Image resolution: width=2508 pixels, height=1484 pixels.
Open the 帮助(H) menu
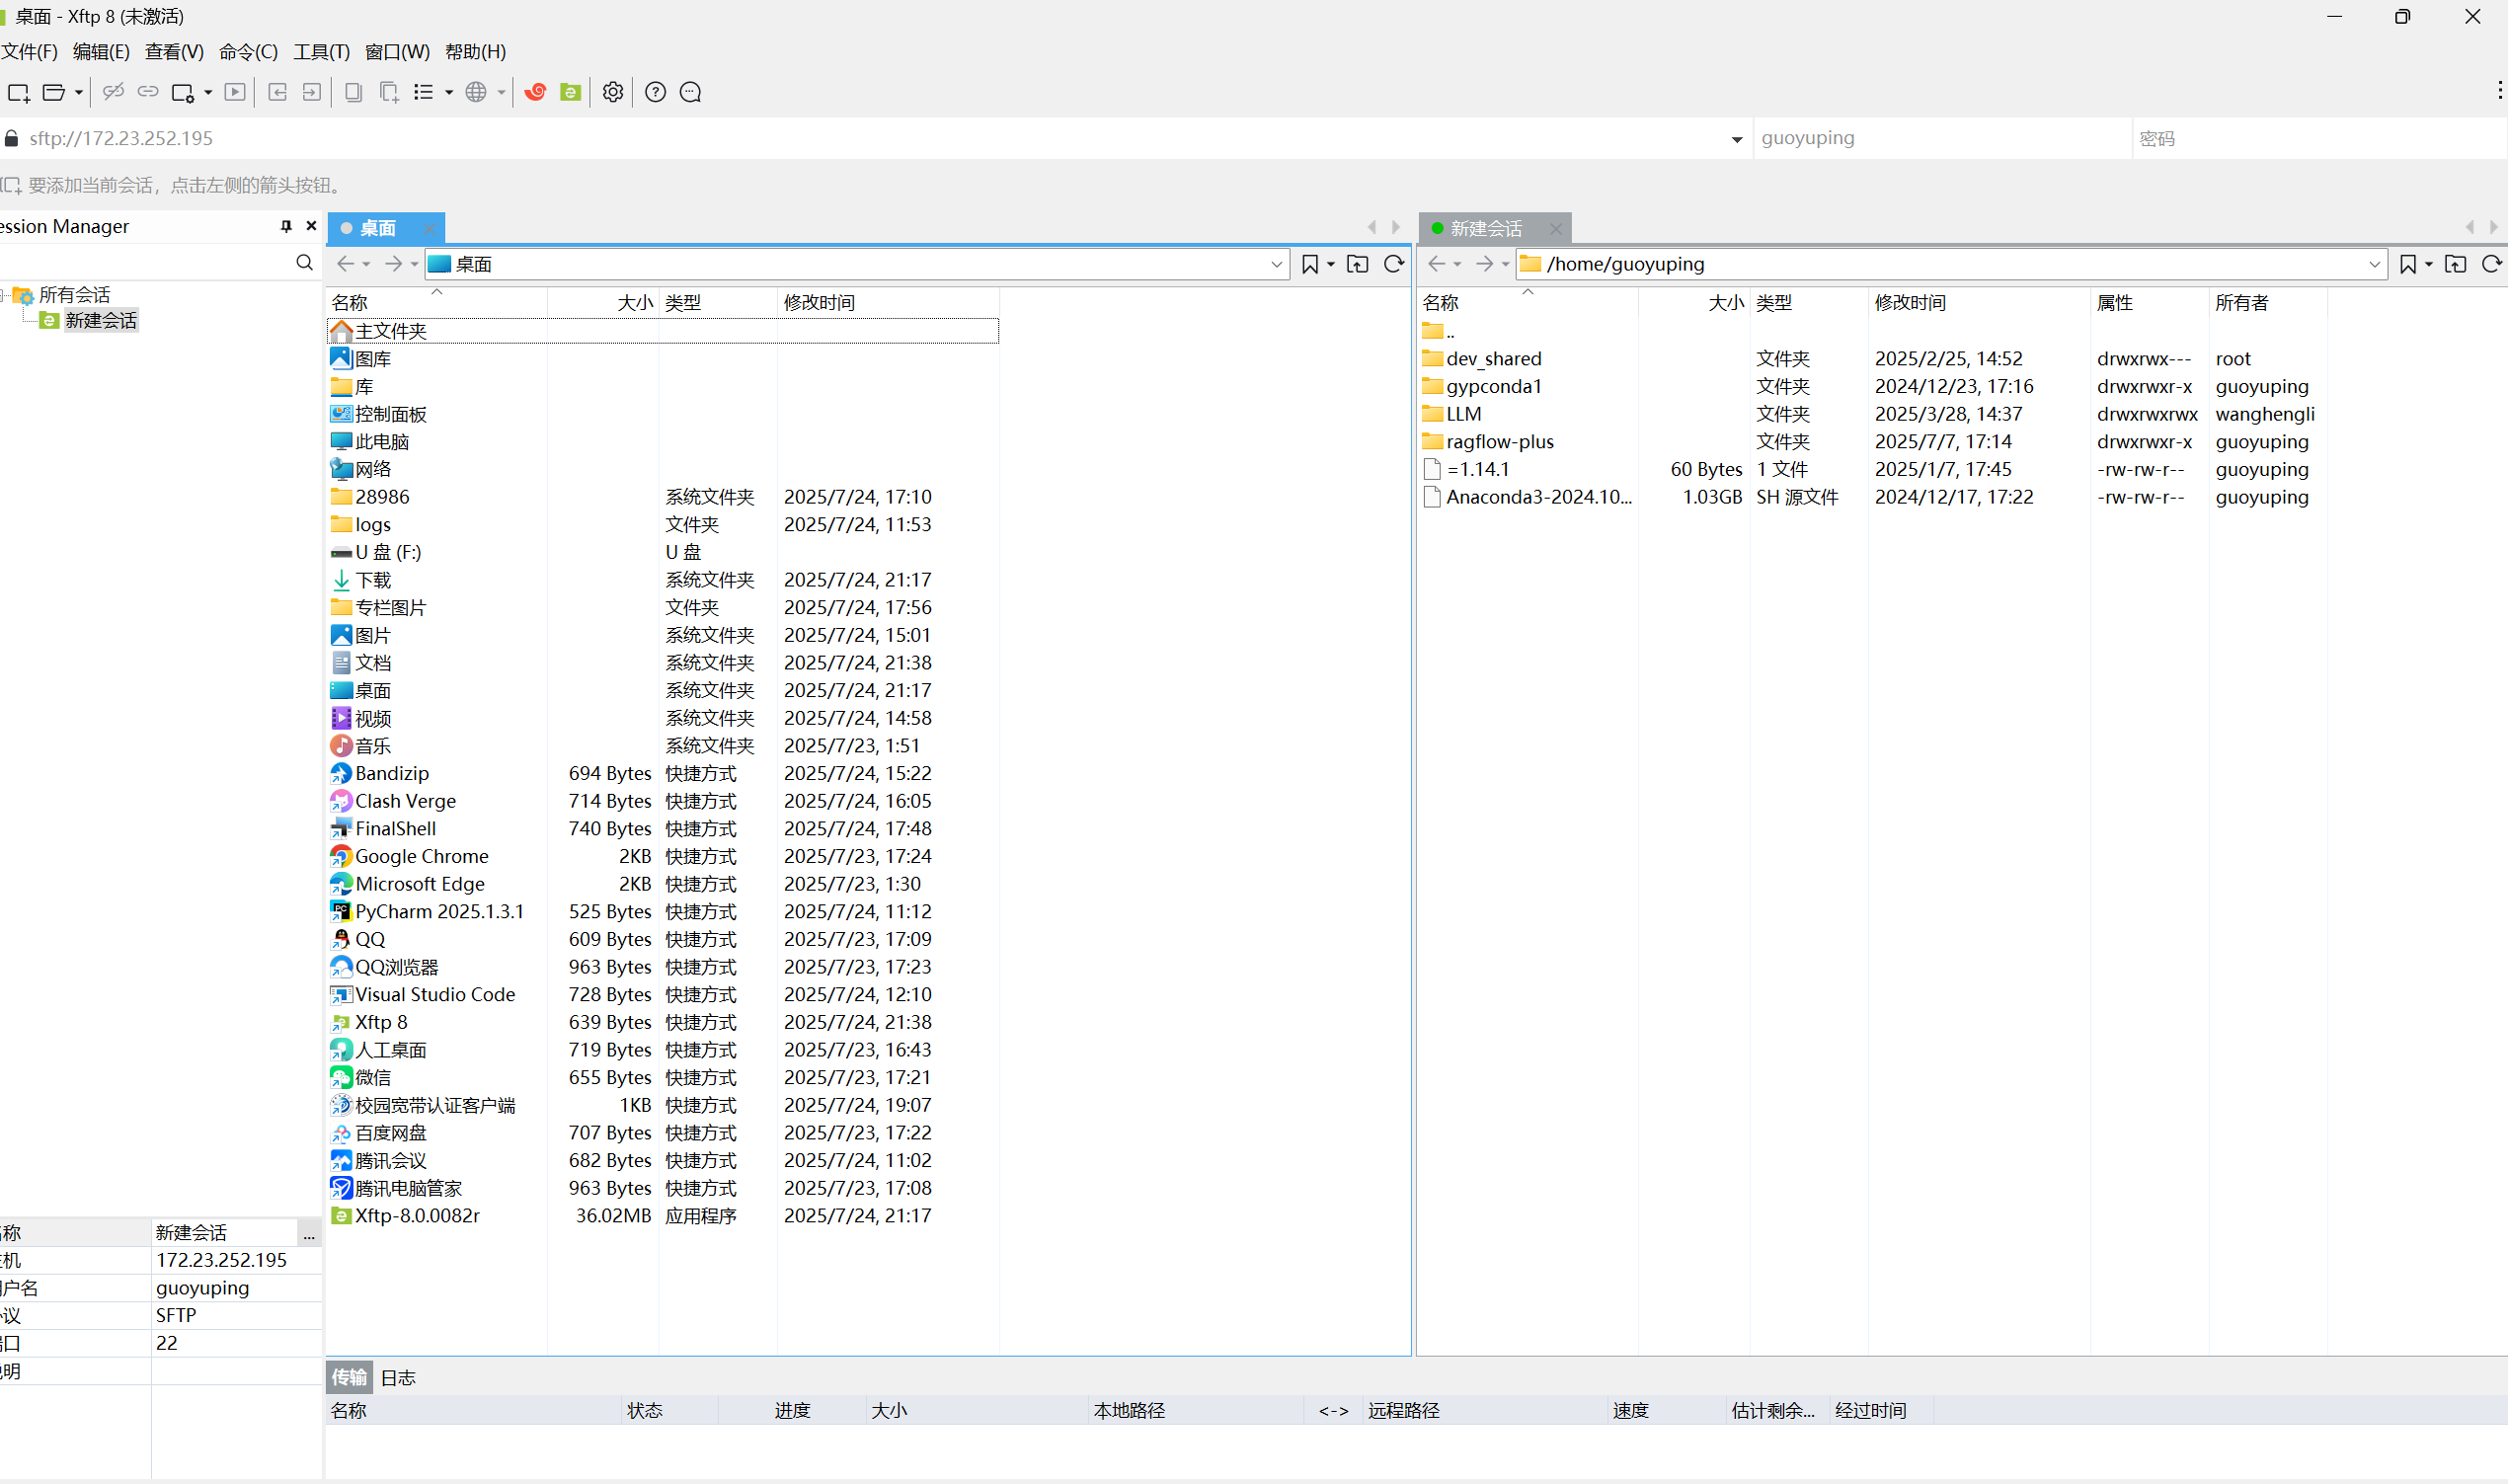(475, 51)
